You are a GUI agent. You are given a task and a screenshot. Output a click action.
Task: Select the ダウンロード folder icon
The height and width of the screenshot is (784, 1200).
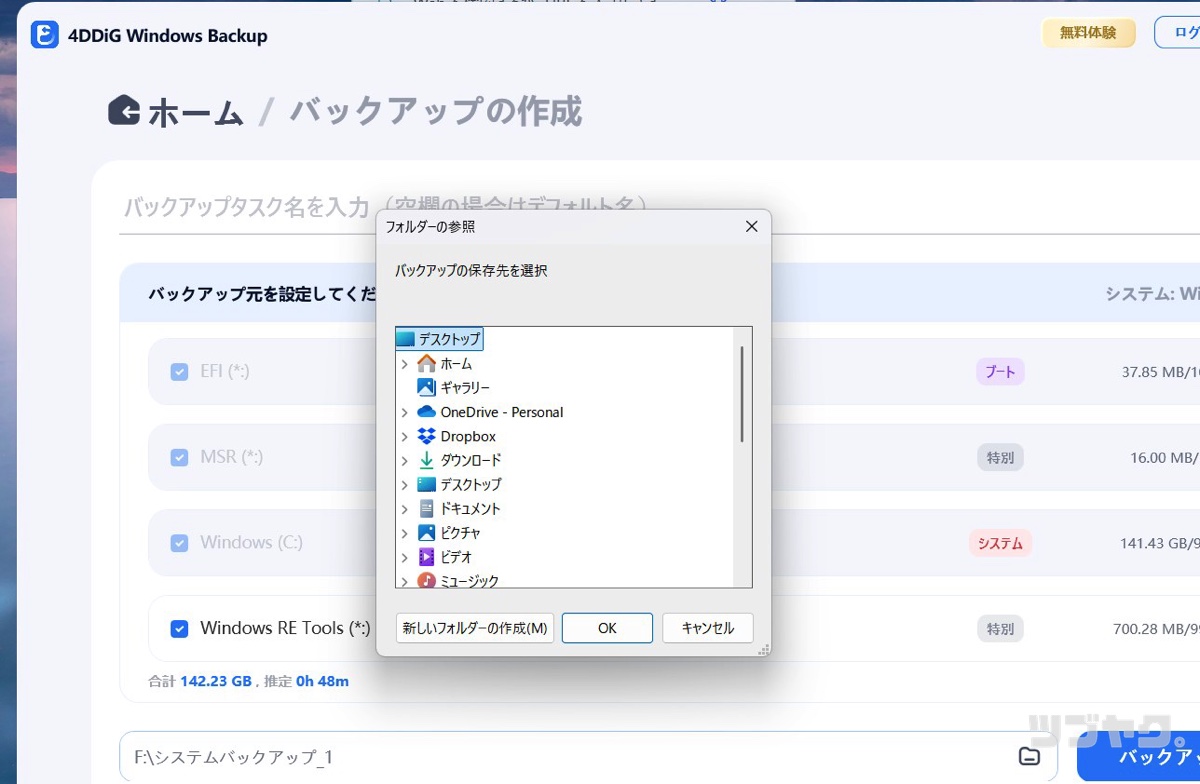pyautogui.click(x=427, y=460)
